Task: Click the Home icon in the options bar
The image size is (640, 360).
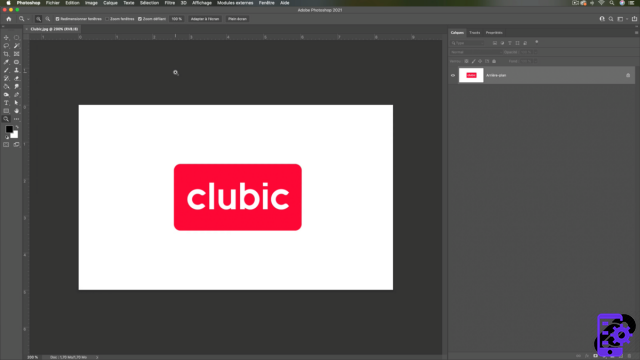Action: tap(9, 19)
